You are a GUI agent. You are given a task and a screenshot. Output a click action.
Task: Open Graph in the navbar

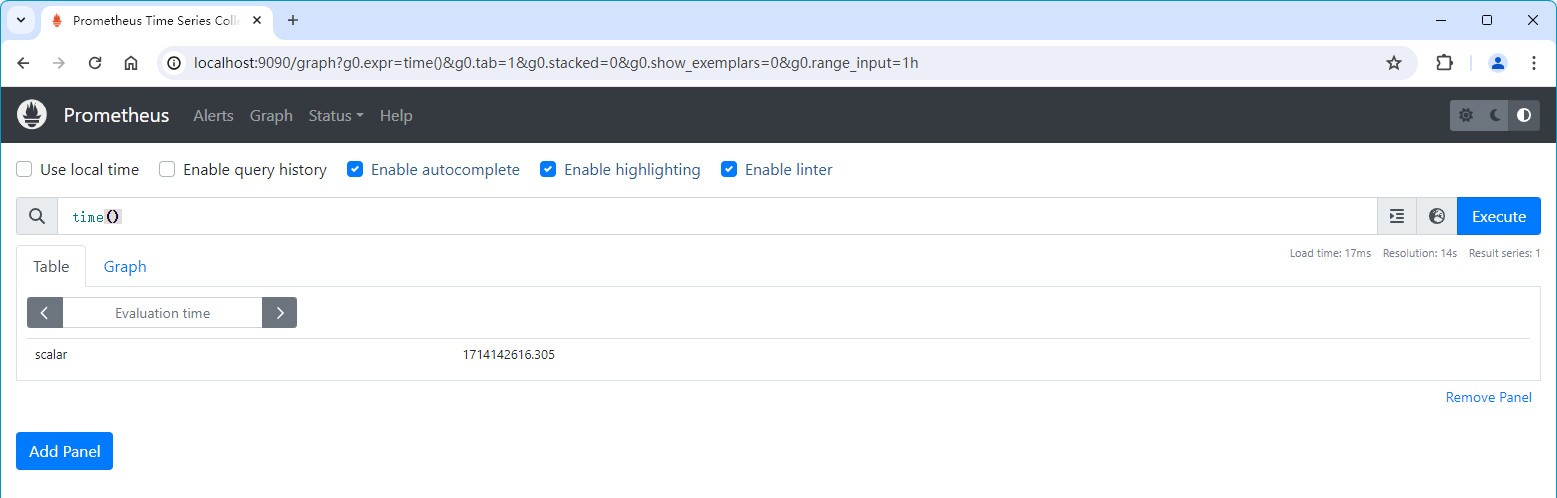point(271,115)
